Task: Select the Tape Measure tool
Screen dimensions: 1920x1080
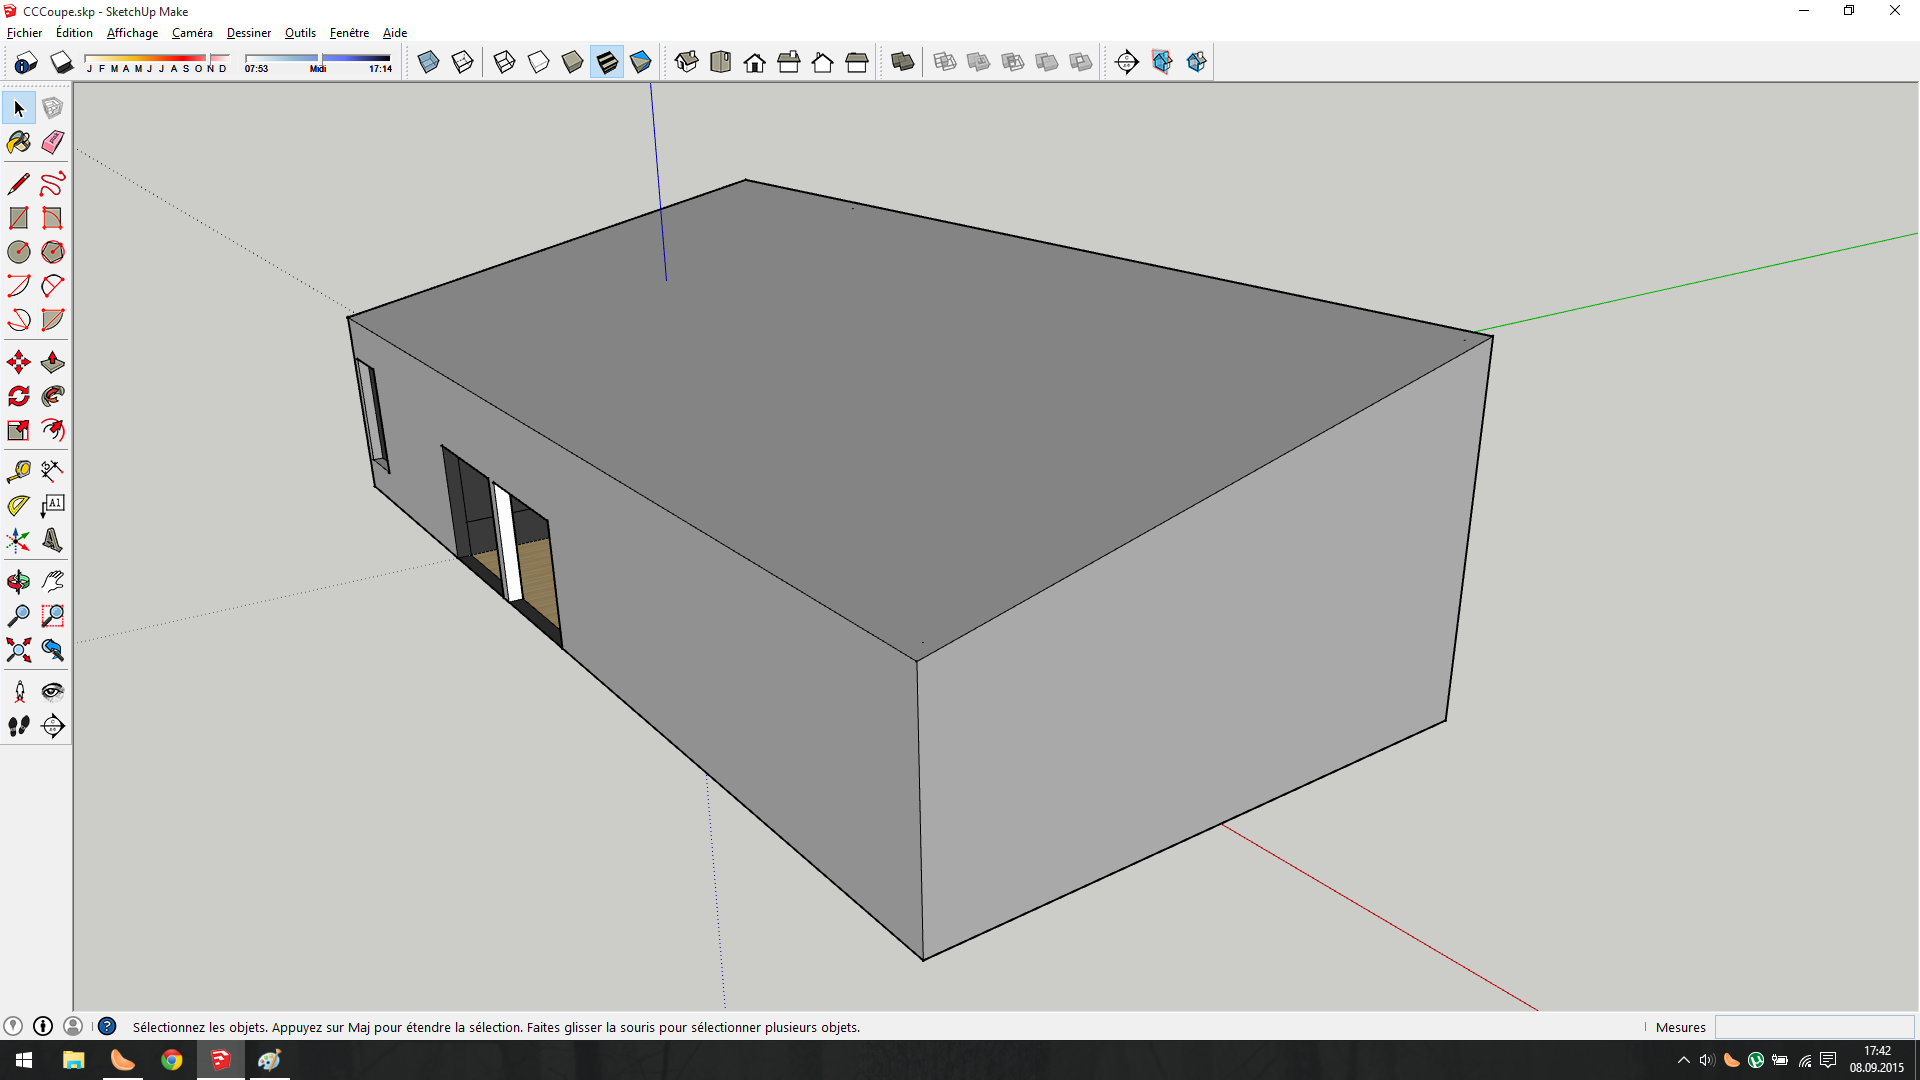Action: point(19,471)
